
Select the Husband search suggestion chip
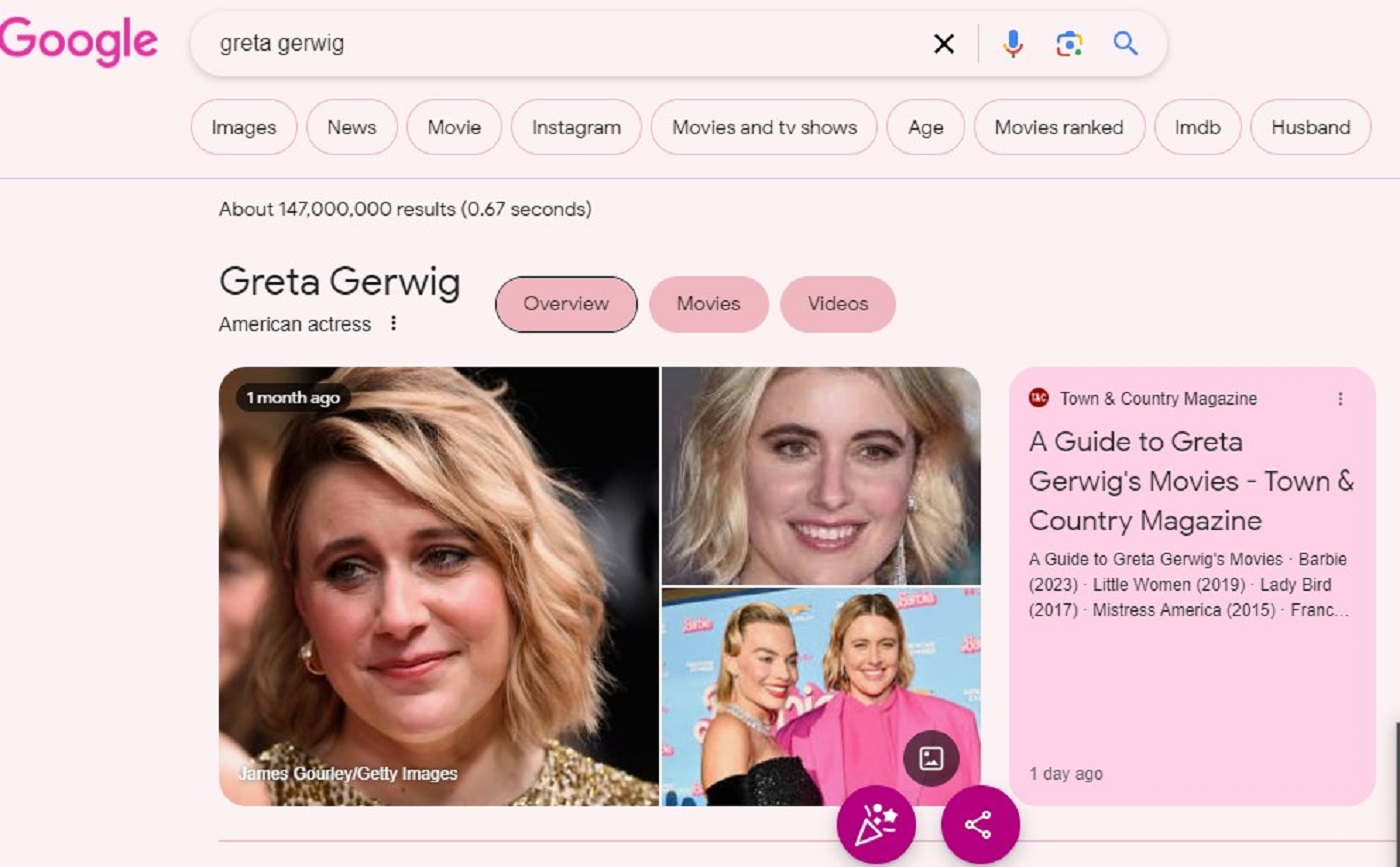click(1309, 127)
